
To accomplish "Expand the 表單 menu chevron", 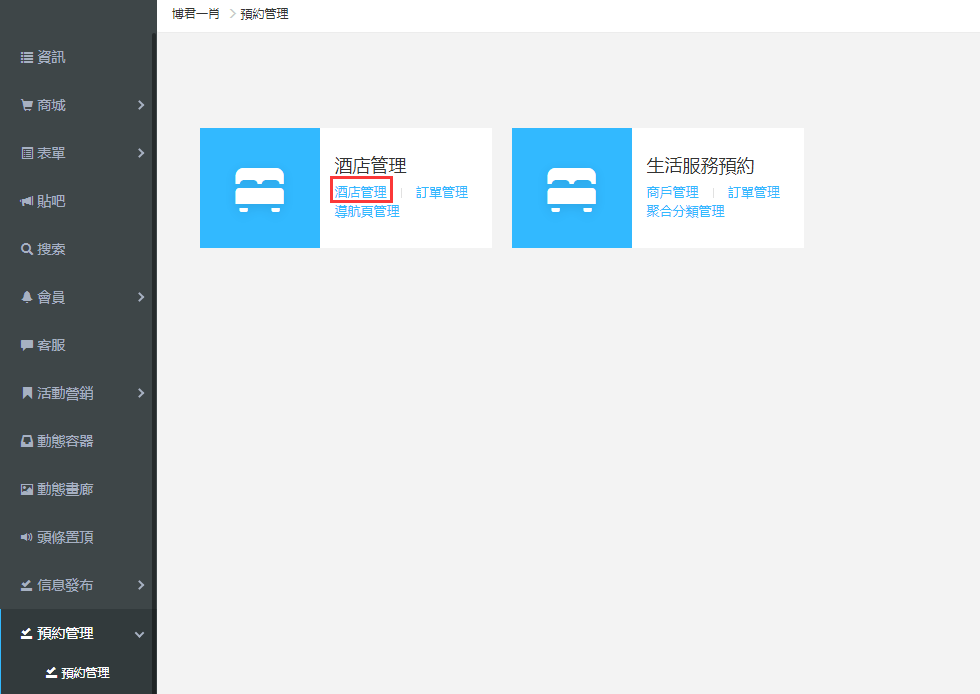I will (x=141, y=153).
